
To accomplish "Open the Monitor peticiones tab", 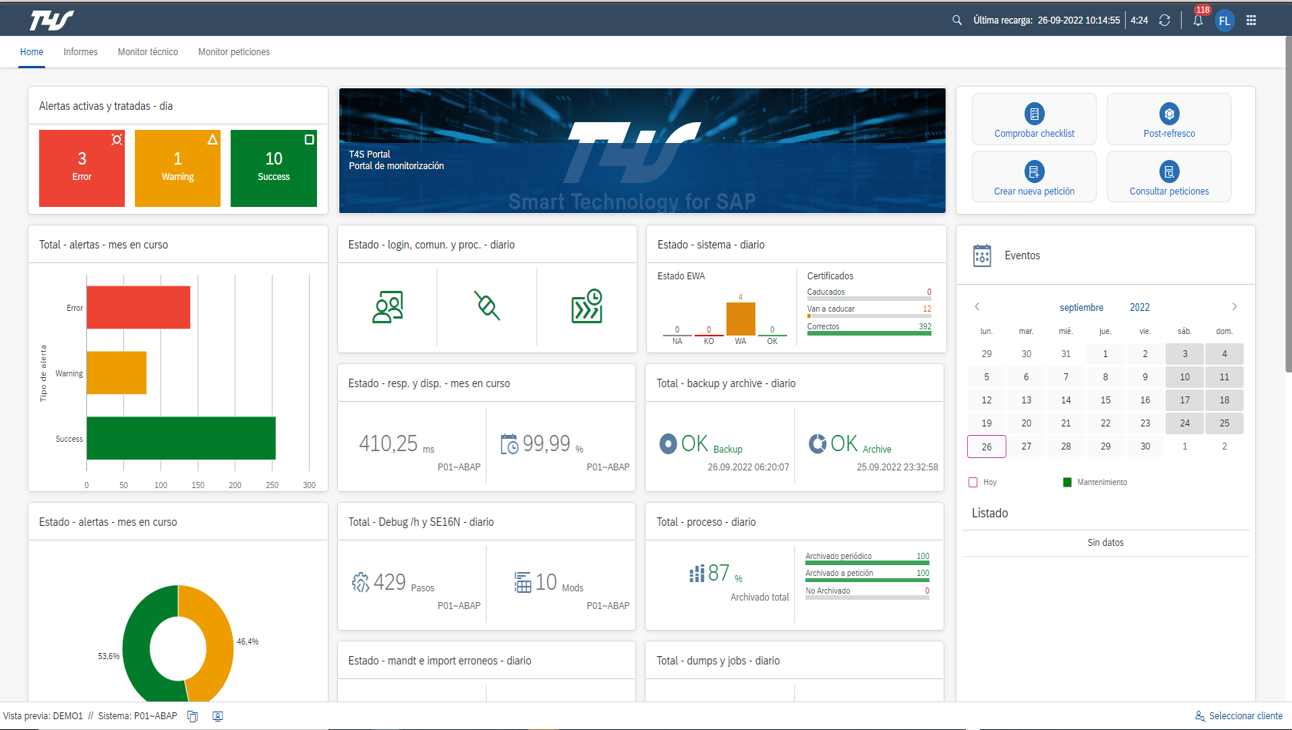I will pyautogui.click(x=234, y=52).
